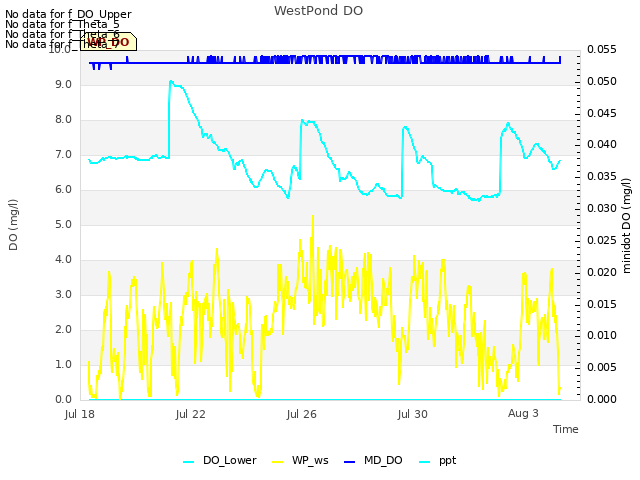Screen dimensions: 640x480
Task: Click the Jul 26 x-axis label
Action: (x=302, y=414)
